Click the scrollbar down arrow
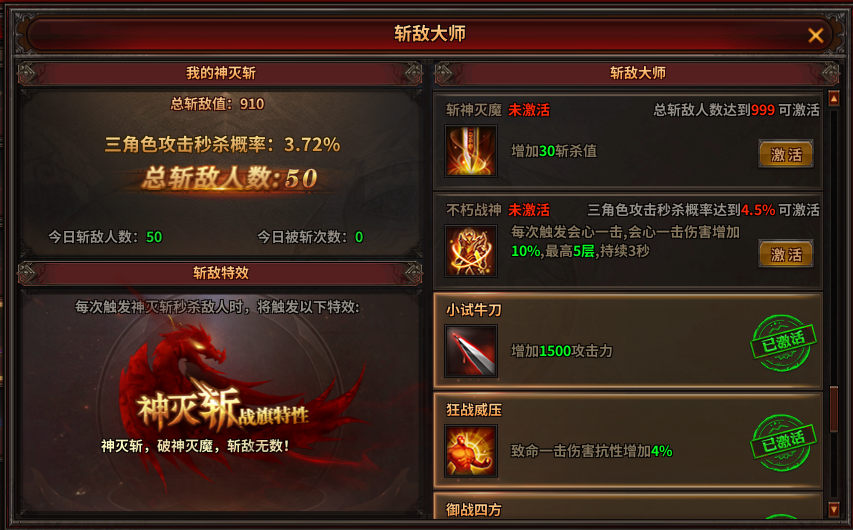 point(833,509)
